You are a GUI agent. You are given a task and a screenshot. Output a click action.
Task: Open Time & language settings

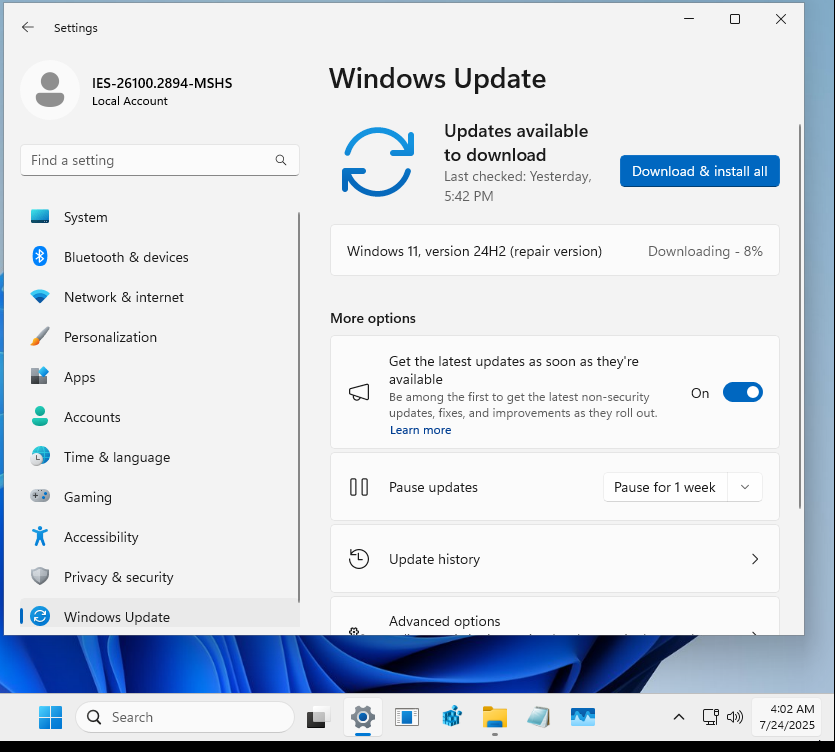(x=159, y=456)
